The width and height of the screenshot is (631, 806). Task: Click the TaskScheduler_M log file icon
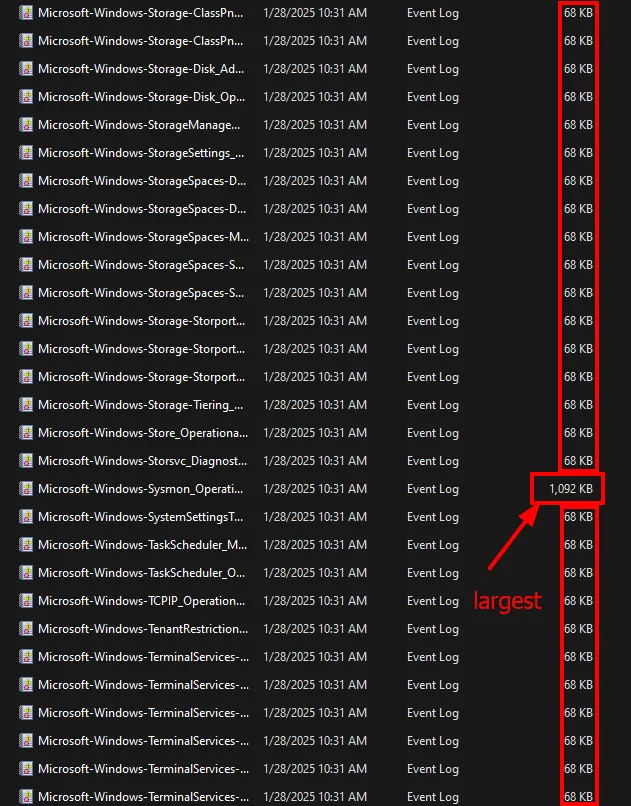click(27, 545)
